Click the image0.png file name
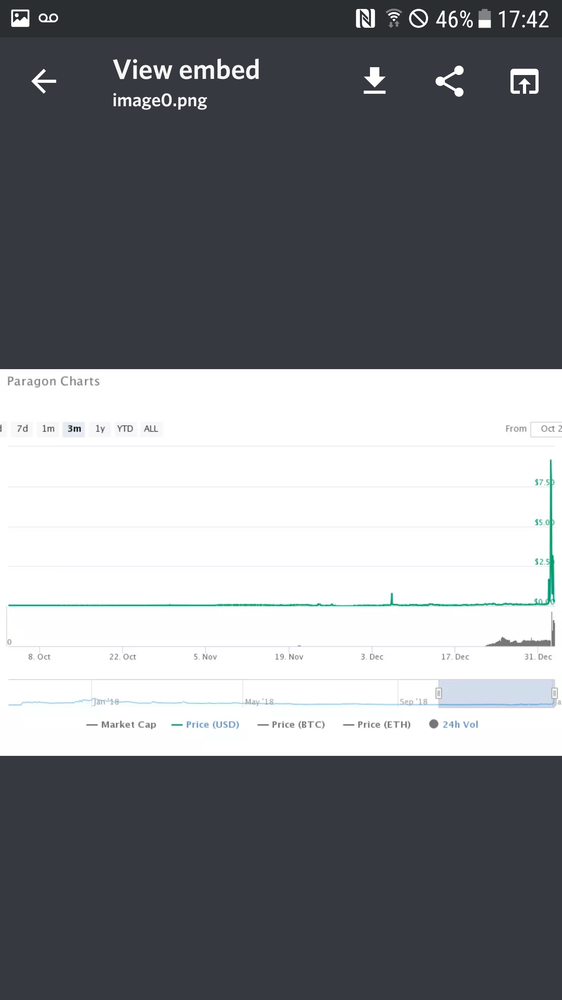Screen dimensions: 562x1000 pyautogui.click(x=159, y=100)
